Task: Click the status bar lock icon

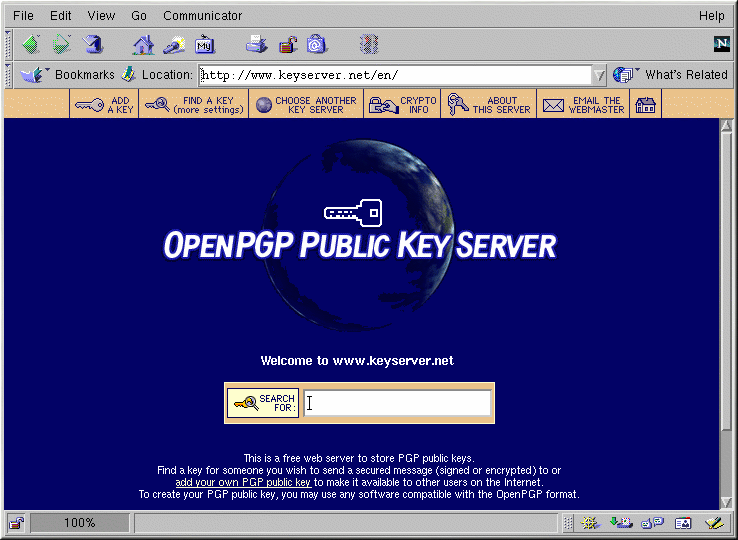Action: pos(17,523)
